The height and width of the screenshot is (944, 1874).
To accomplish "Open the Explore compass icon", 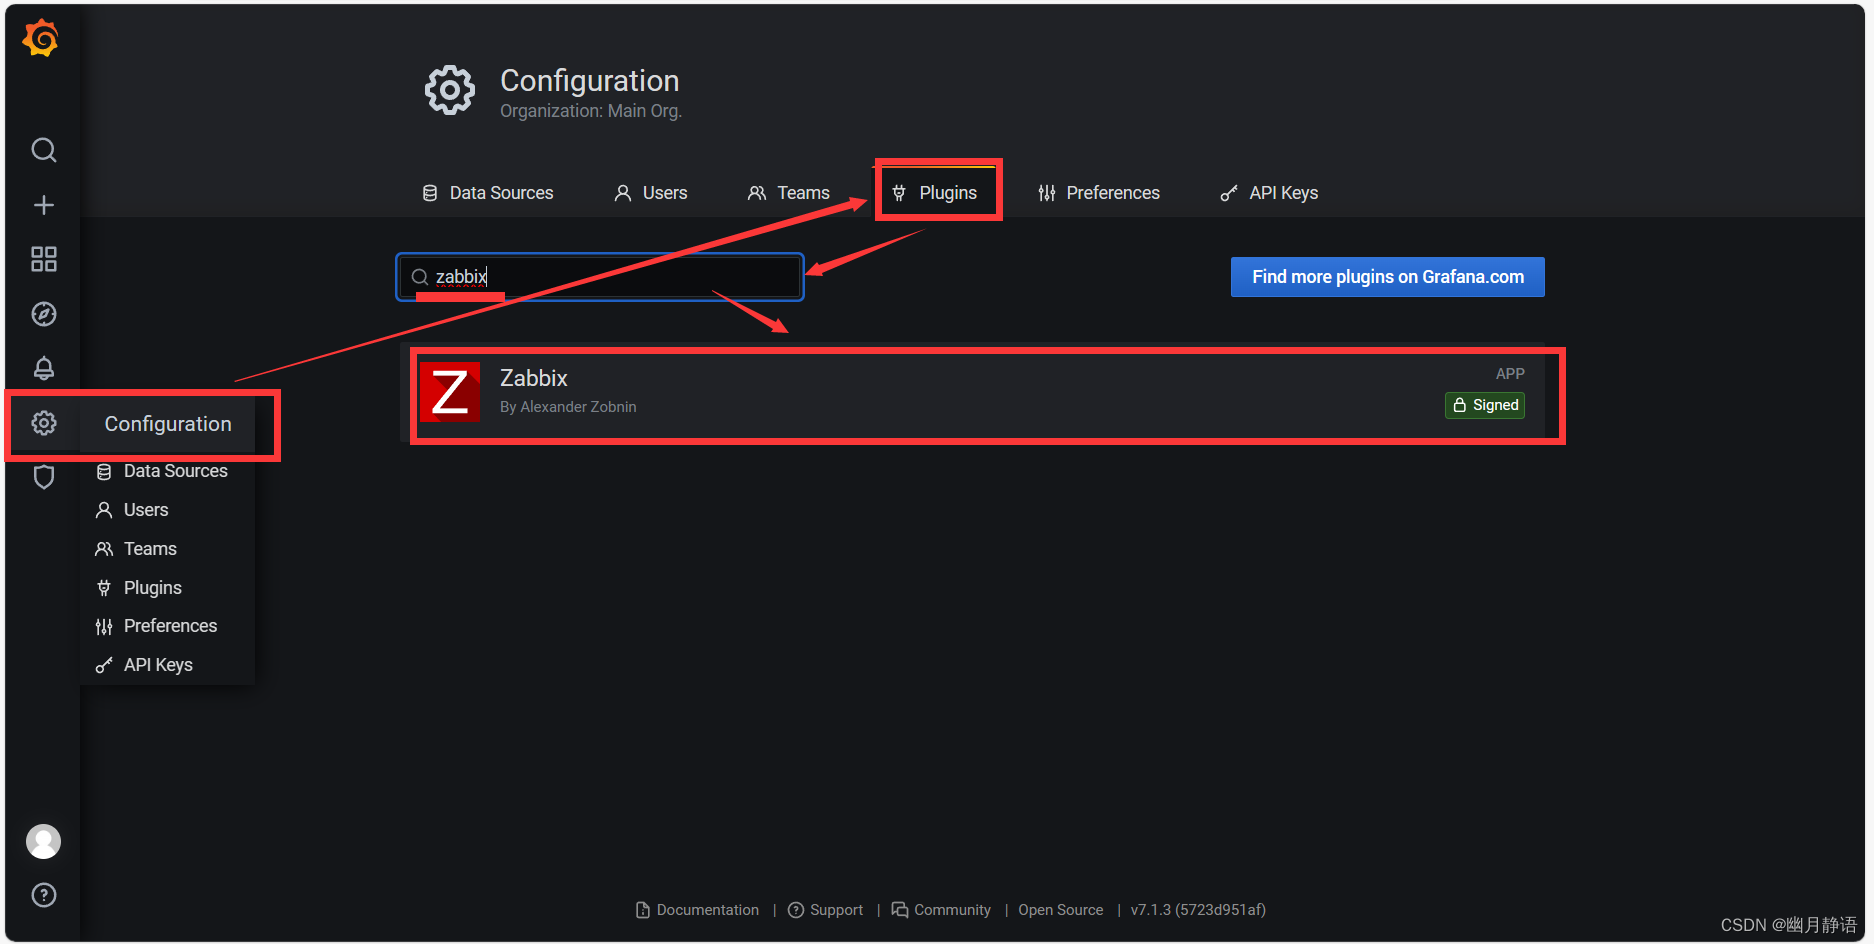I will click(44, 314).
